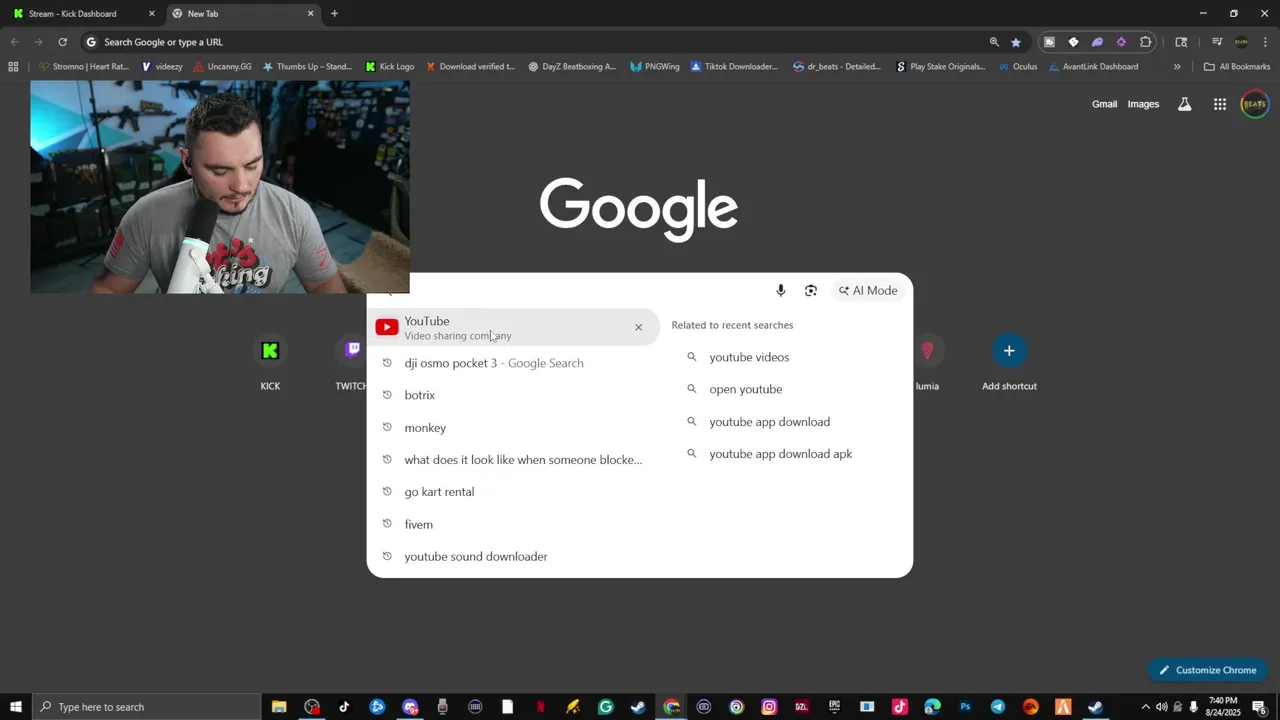The width and height of the screenshot is (1280, 720).
Task: Open Google Lens image search icon
Action: [x=811, y=290]
